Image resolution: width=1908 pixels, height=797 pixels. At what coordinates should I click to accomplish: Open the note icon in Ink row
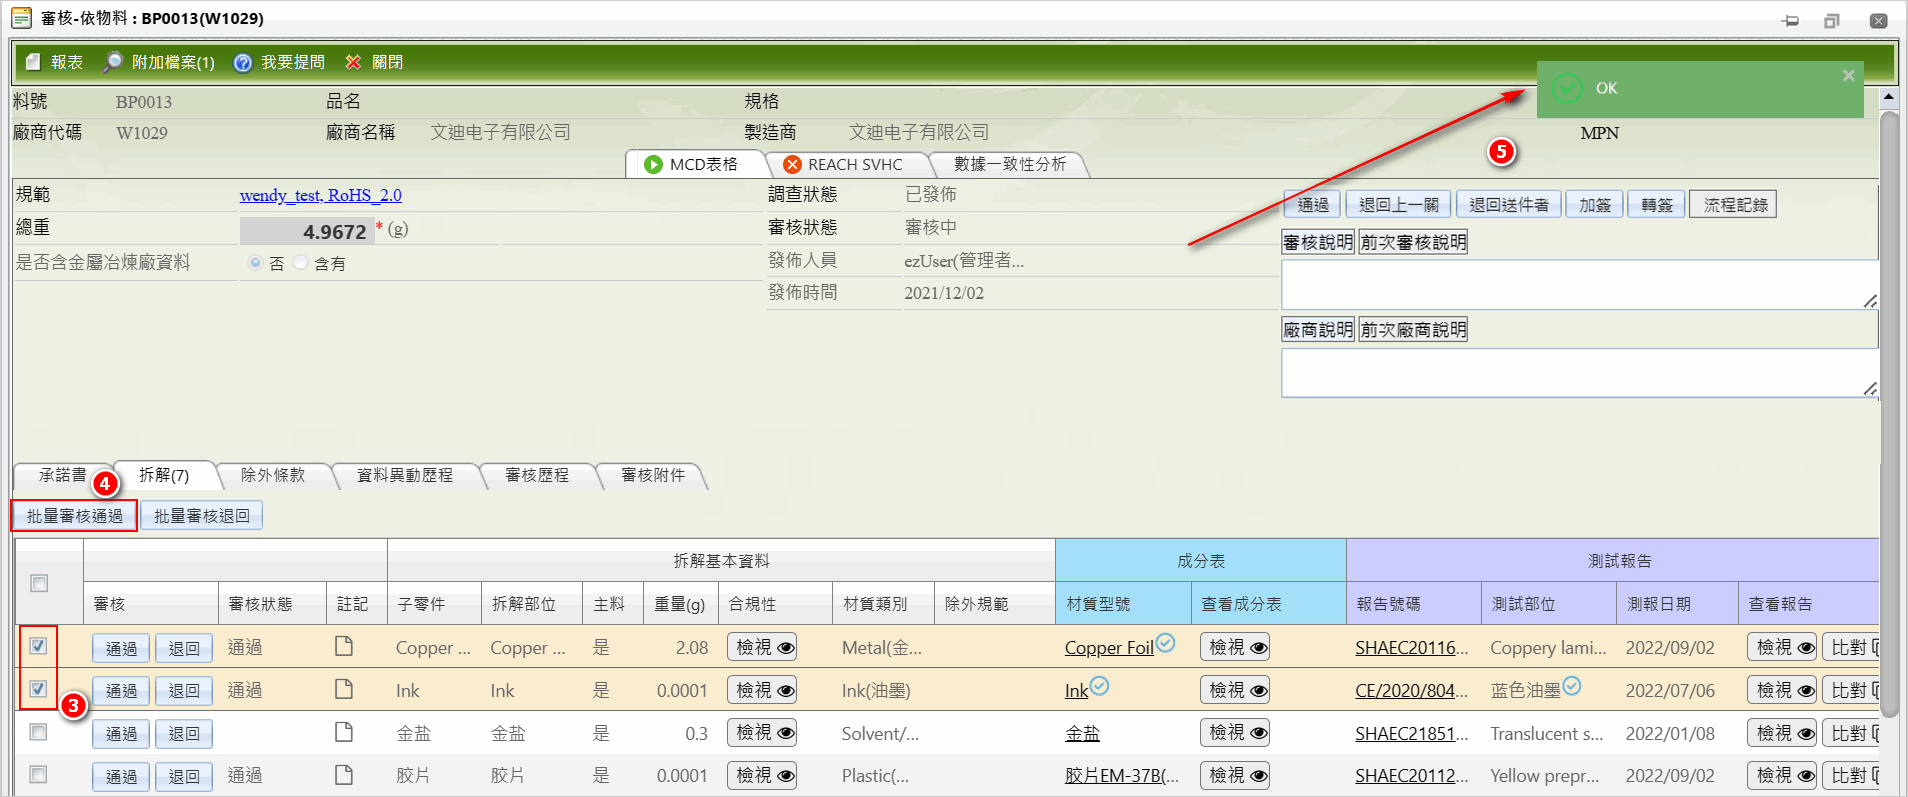(344, 689)
